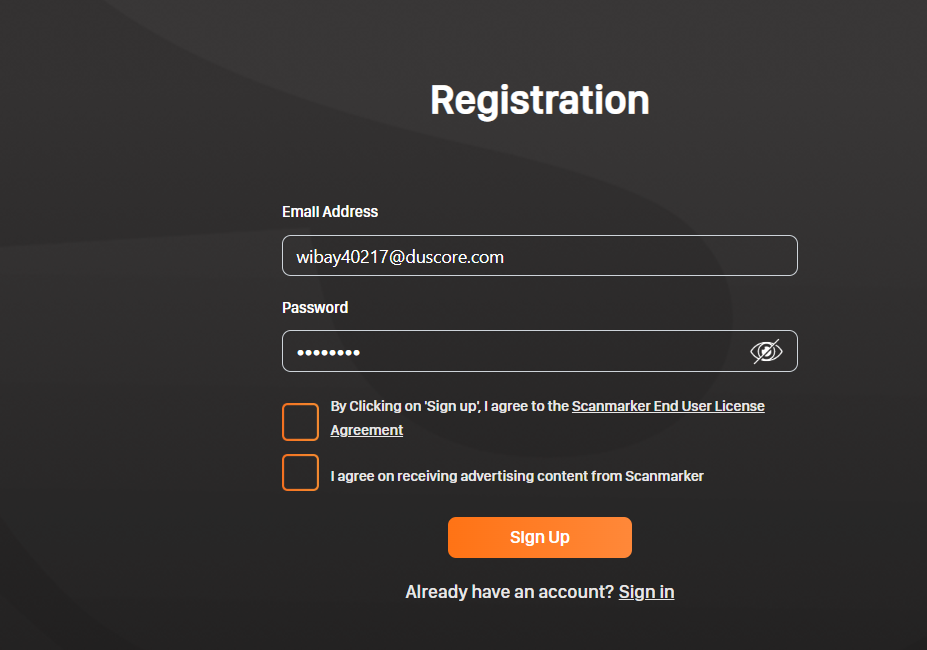The image size is (927, 650).
Task: Open the Scanmarker End User License link
Action: click(x=668, y=406)
